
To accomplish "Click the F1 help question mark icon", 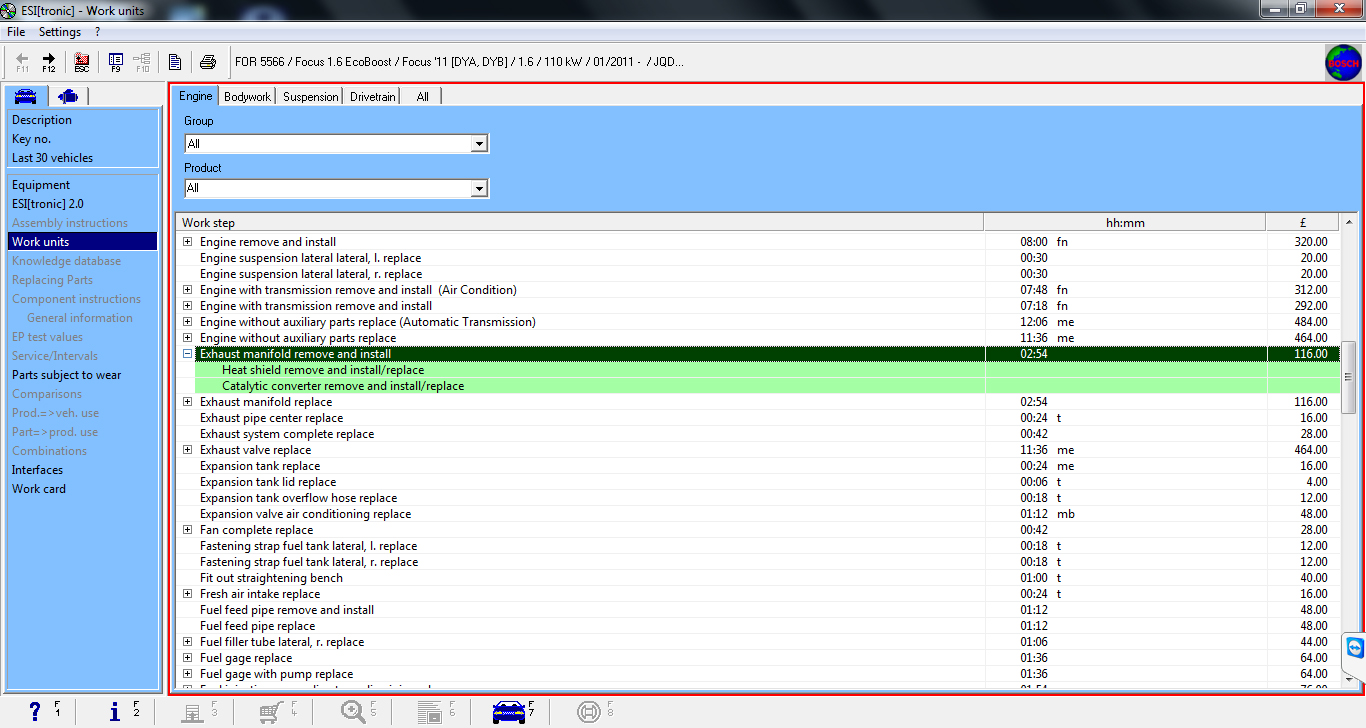I will point(36,711).
